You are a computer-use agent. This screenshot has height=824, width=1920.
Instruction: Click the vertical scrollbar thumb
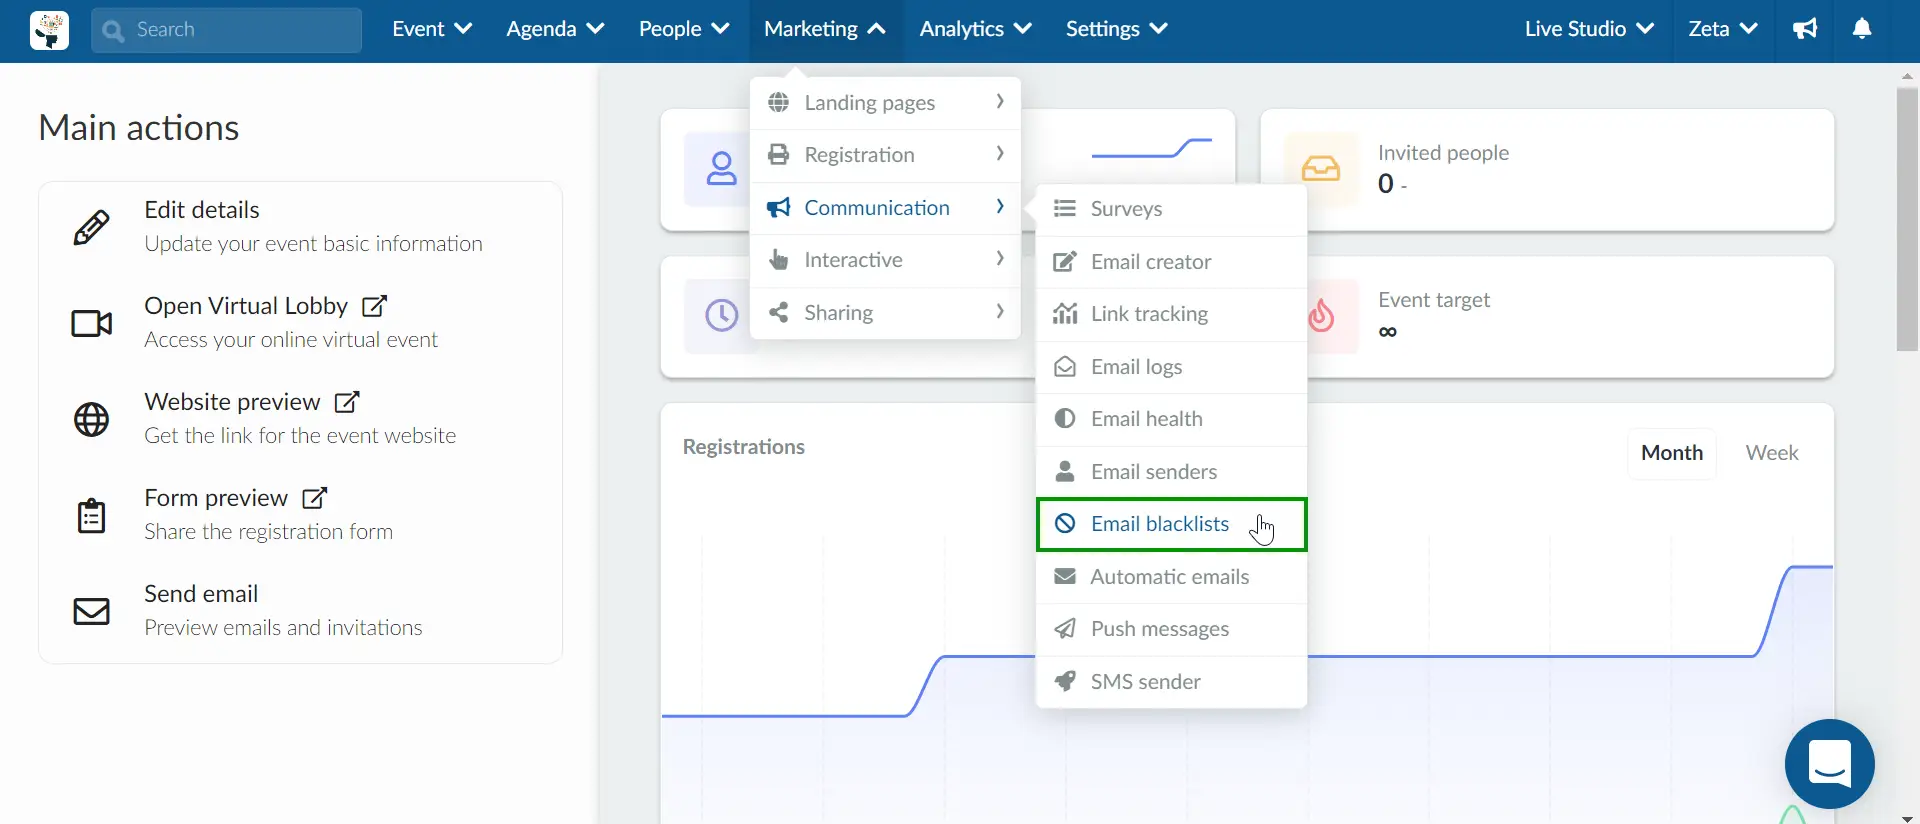point(1907,220)
